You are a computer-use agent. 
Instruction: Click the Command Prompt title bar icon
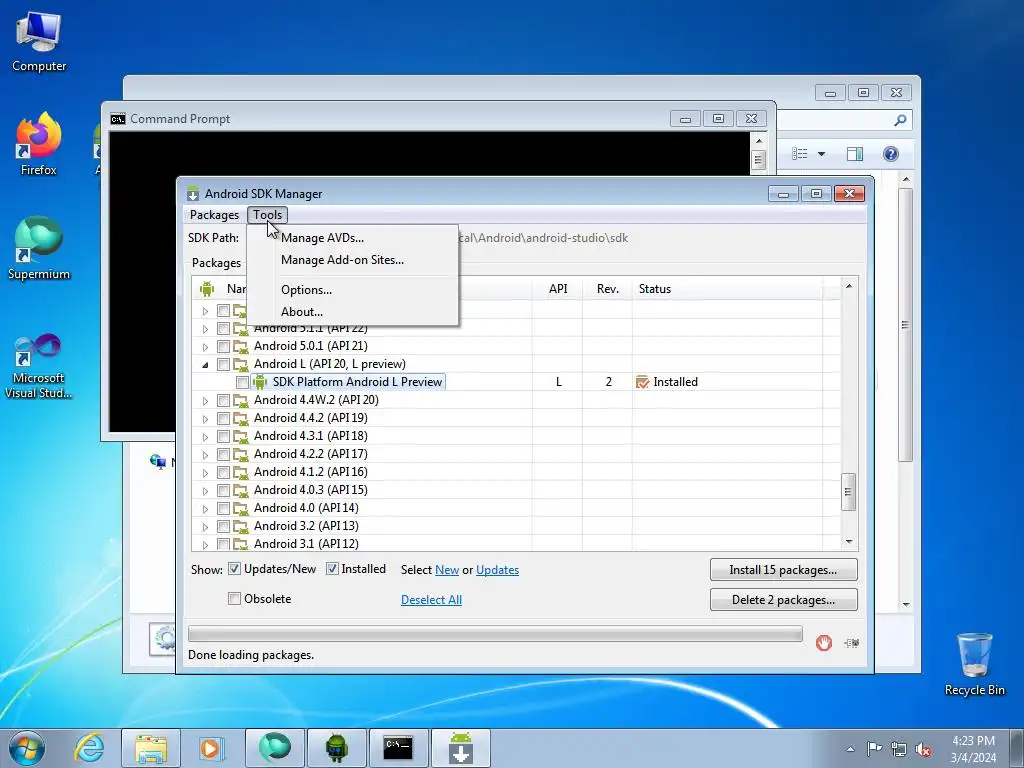(x=118, y=119)
